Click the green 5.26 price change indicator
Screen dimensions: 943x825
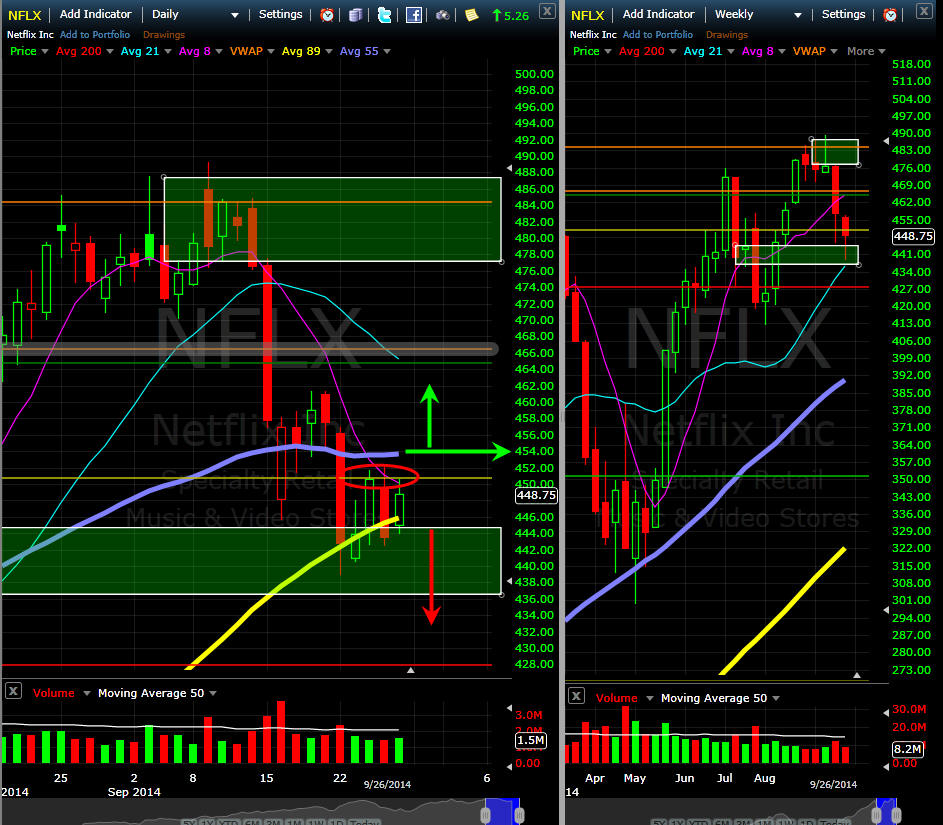pyautogui.click(x=510, y=16)
